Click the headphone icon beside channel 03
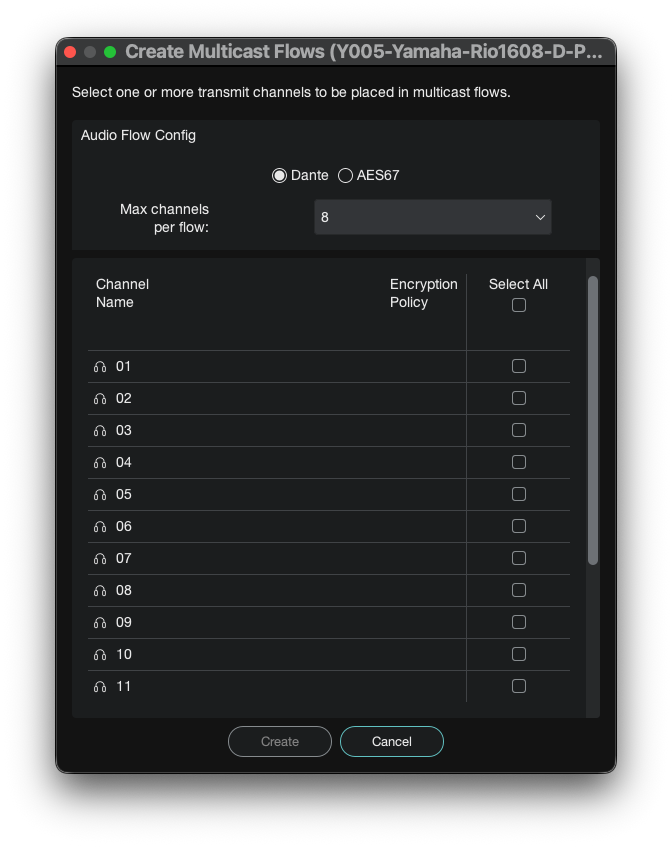672x847 pixels. tap(100, 431)
